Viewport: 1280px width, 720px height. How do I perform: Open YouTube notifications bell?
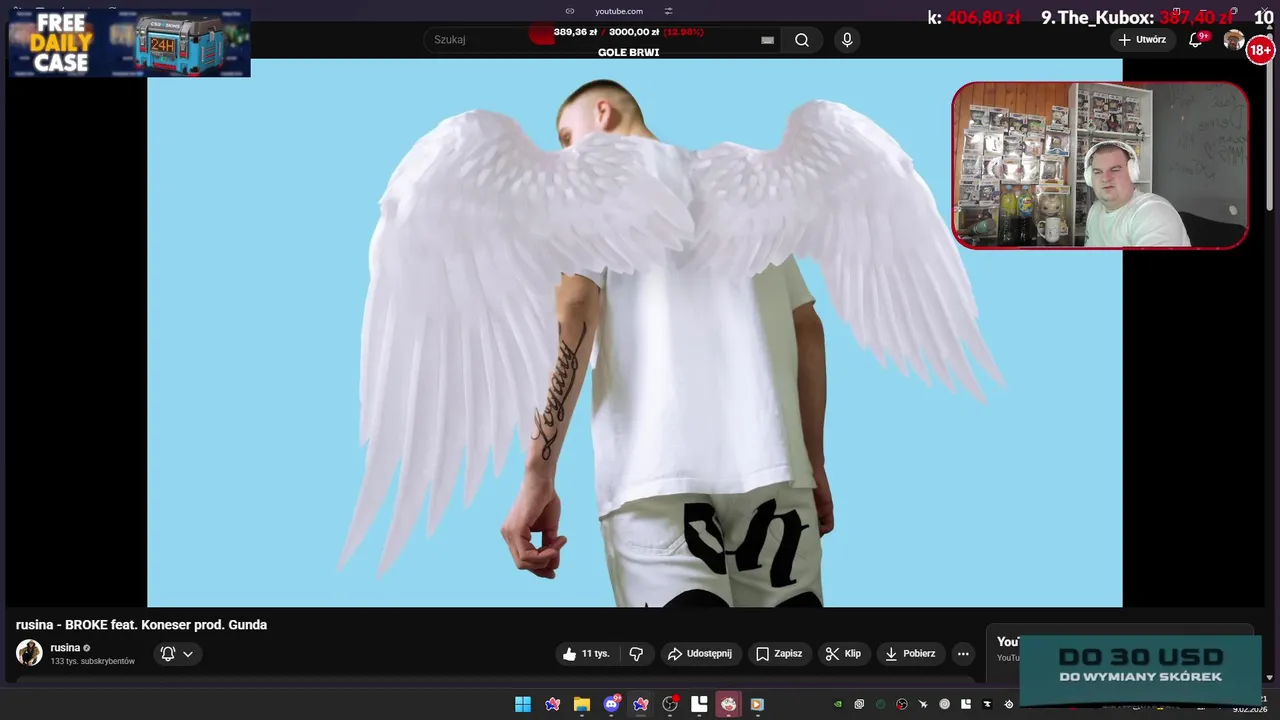[x=1195, y=40]
